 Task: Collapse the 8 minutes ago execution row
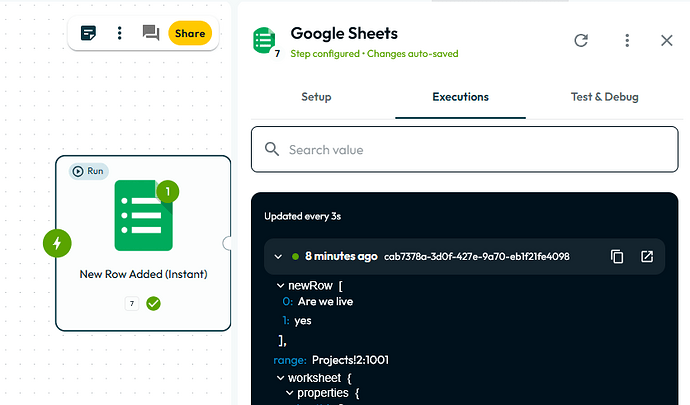(x=278, y=257)
